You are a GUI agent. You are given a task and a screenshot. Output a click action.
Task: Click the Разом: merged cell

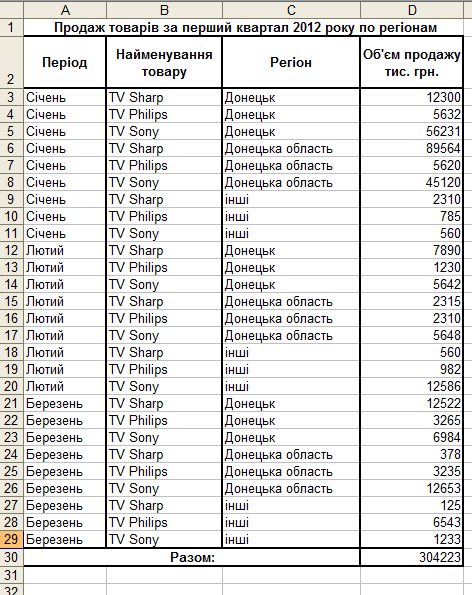192,557
